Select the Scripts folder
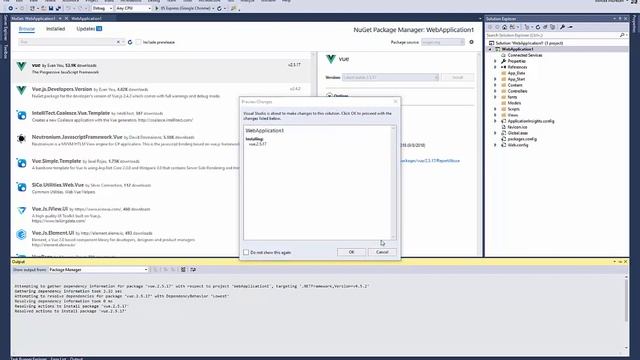 pos(513,109)
